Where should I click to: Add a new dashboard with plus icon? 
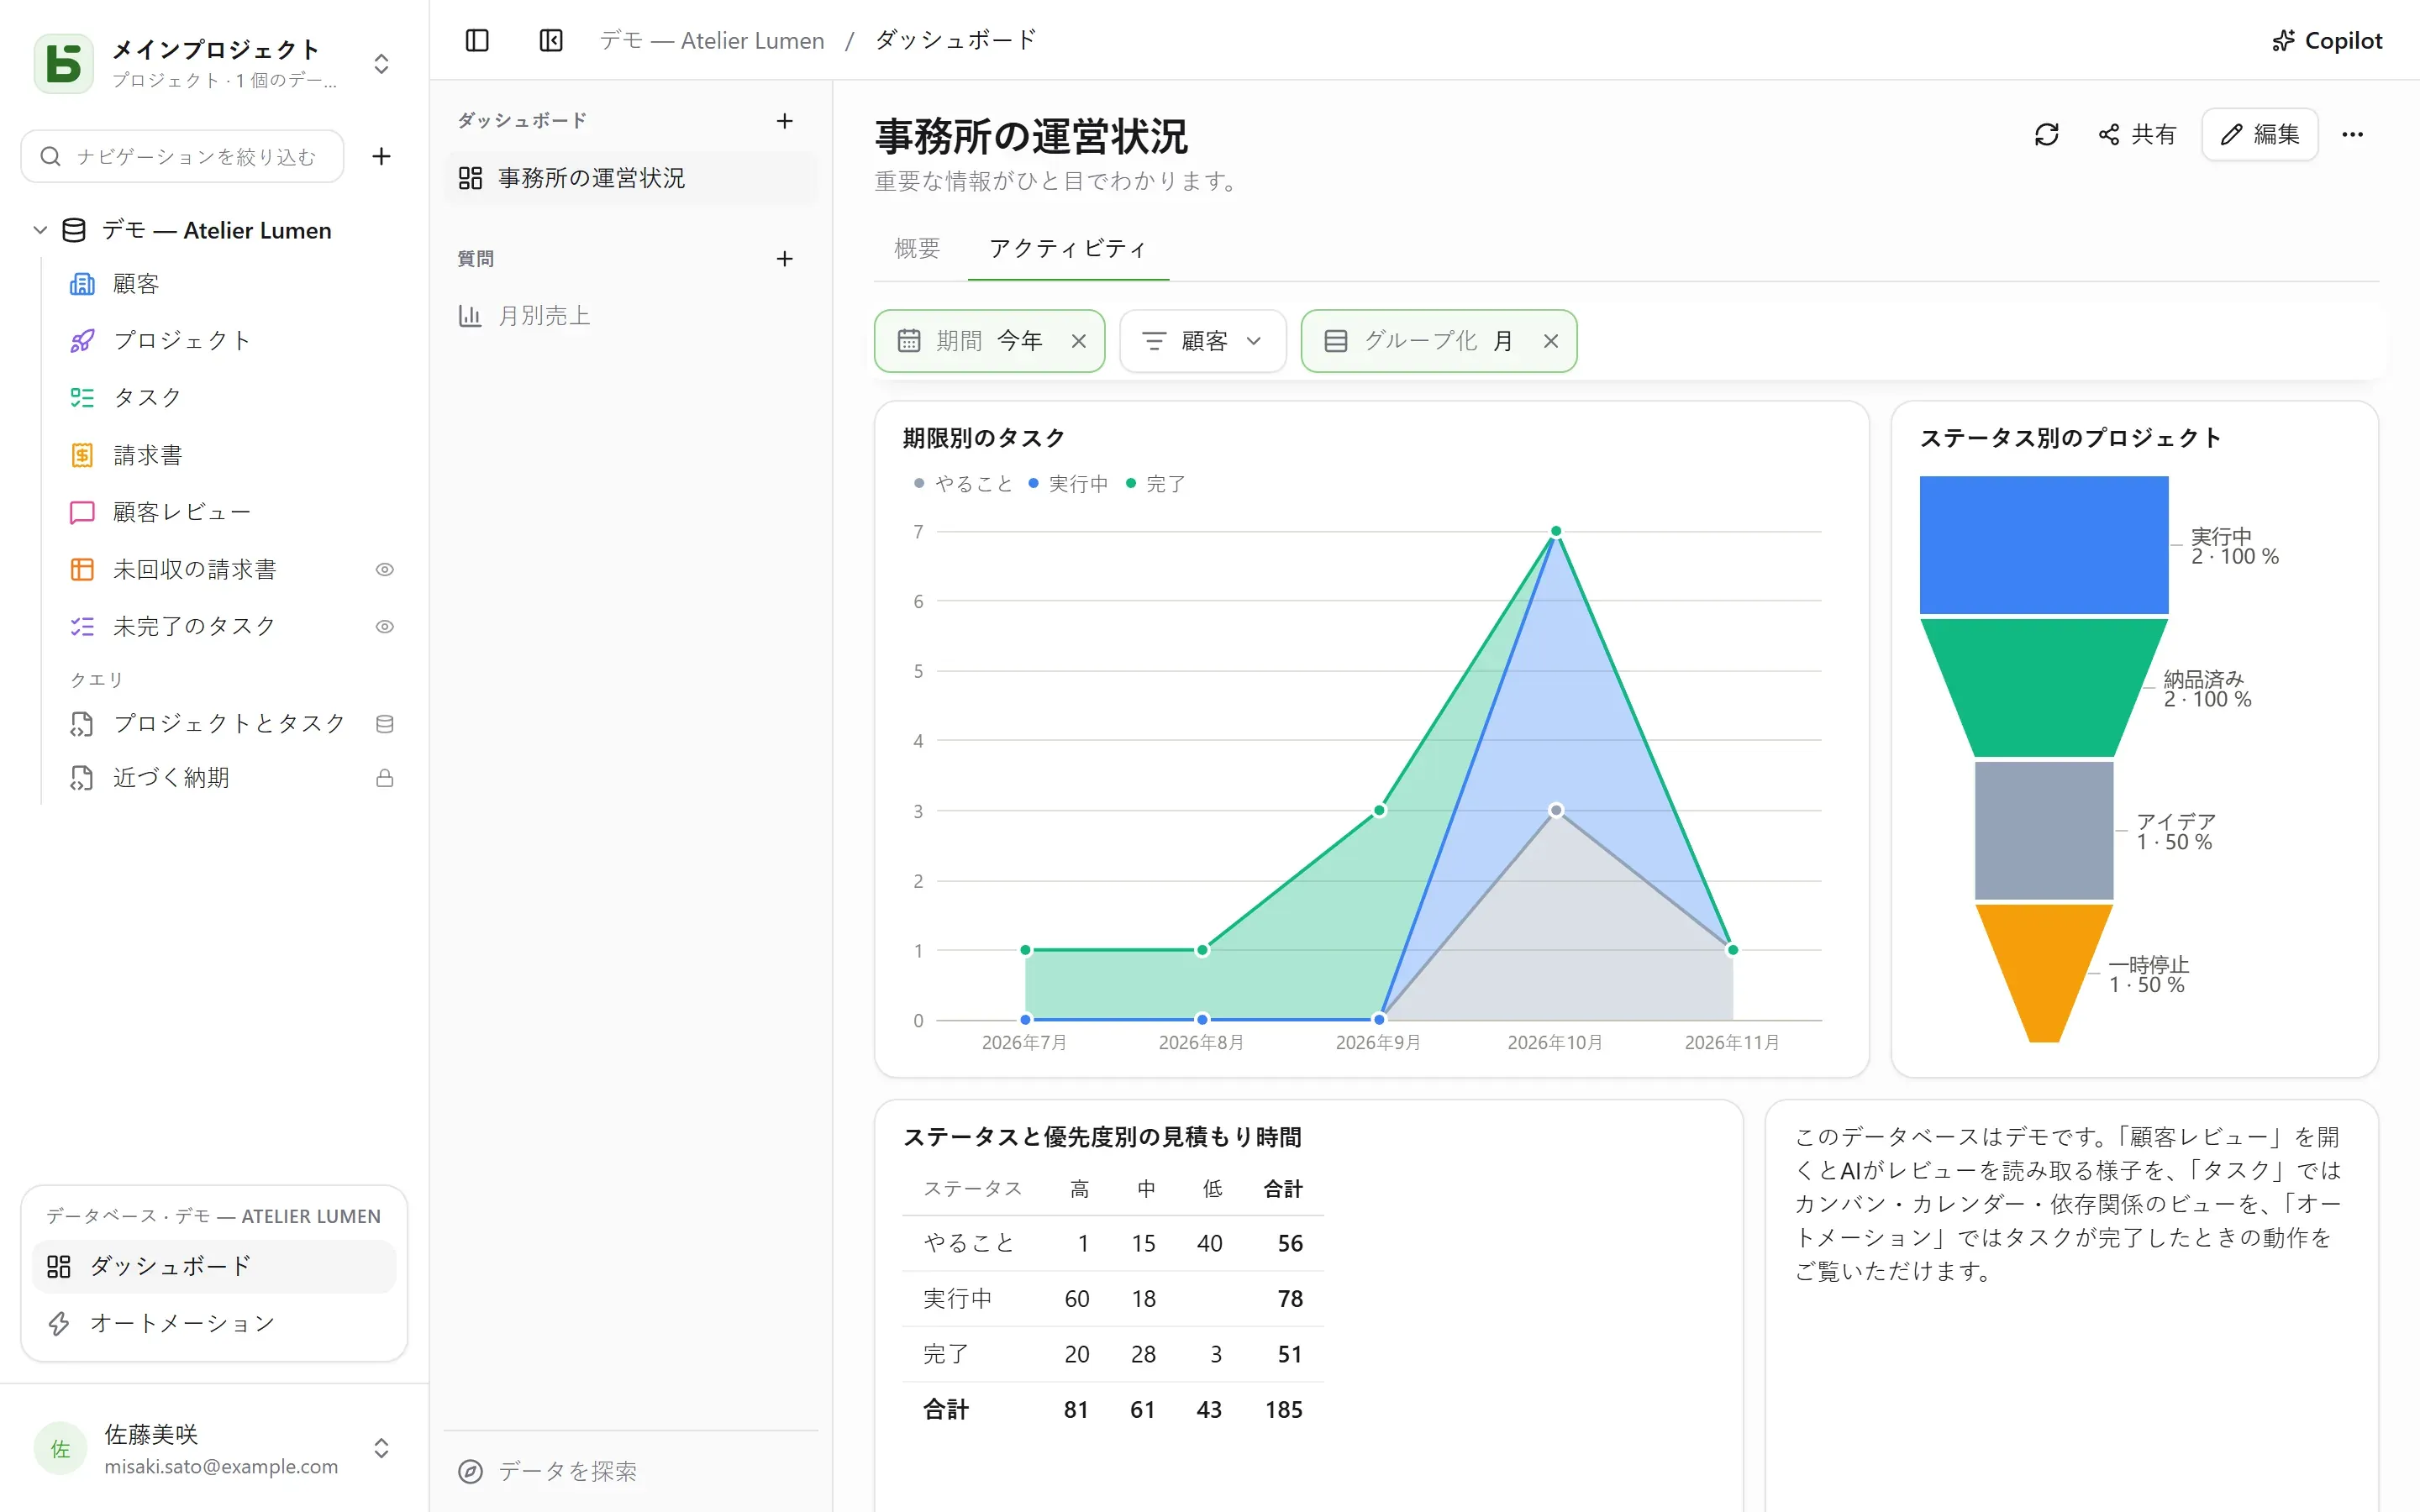pos(785,121)
